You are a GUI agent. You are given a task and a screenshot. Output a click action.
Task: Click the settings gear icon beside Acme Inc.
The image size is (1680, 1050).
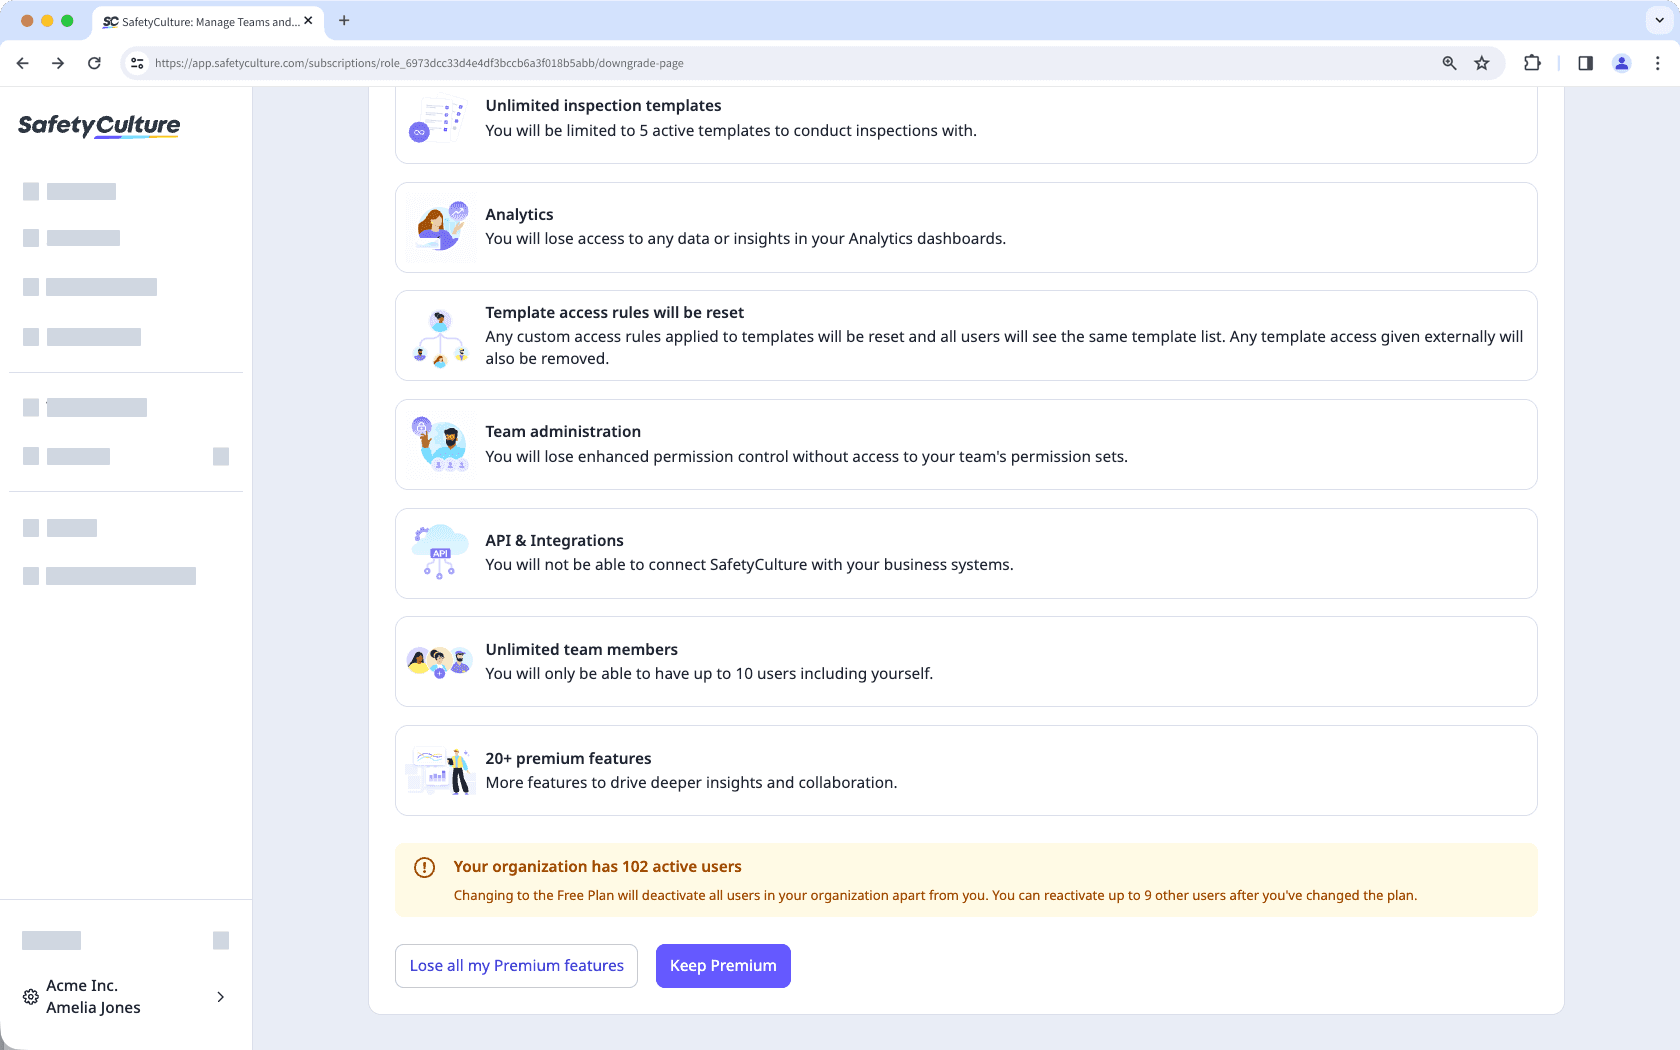click(x=31, y=997)
